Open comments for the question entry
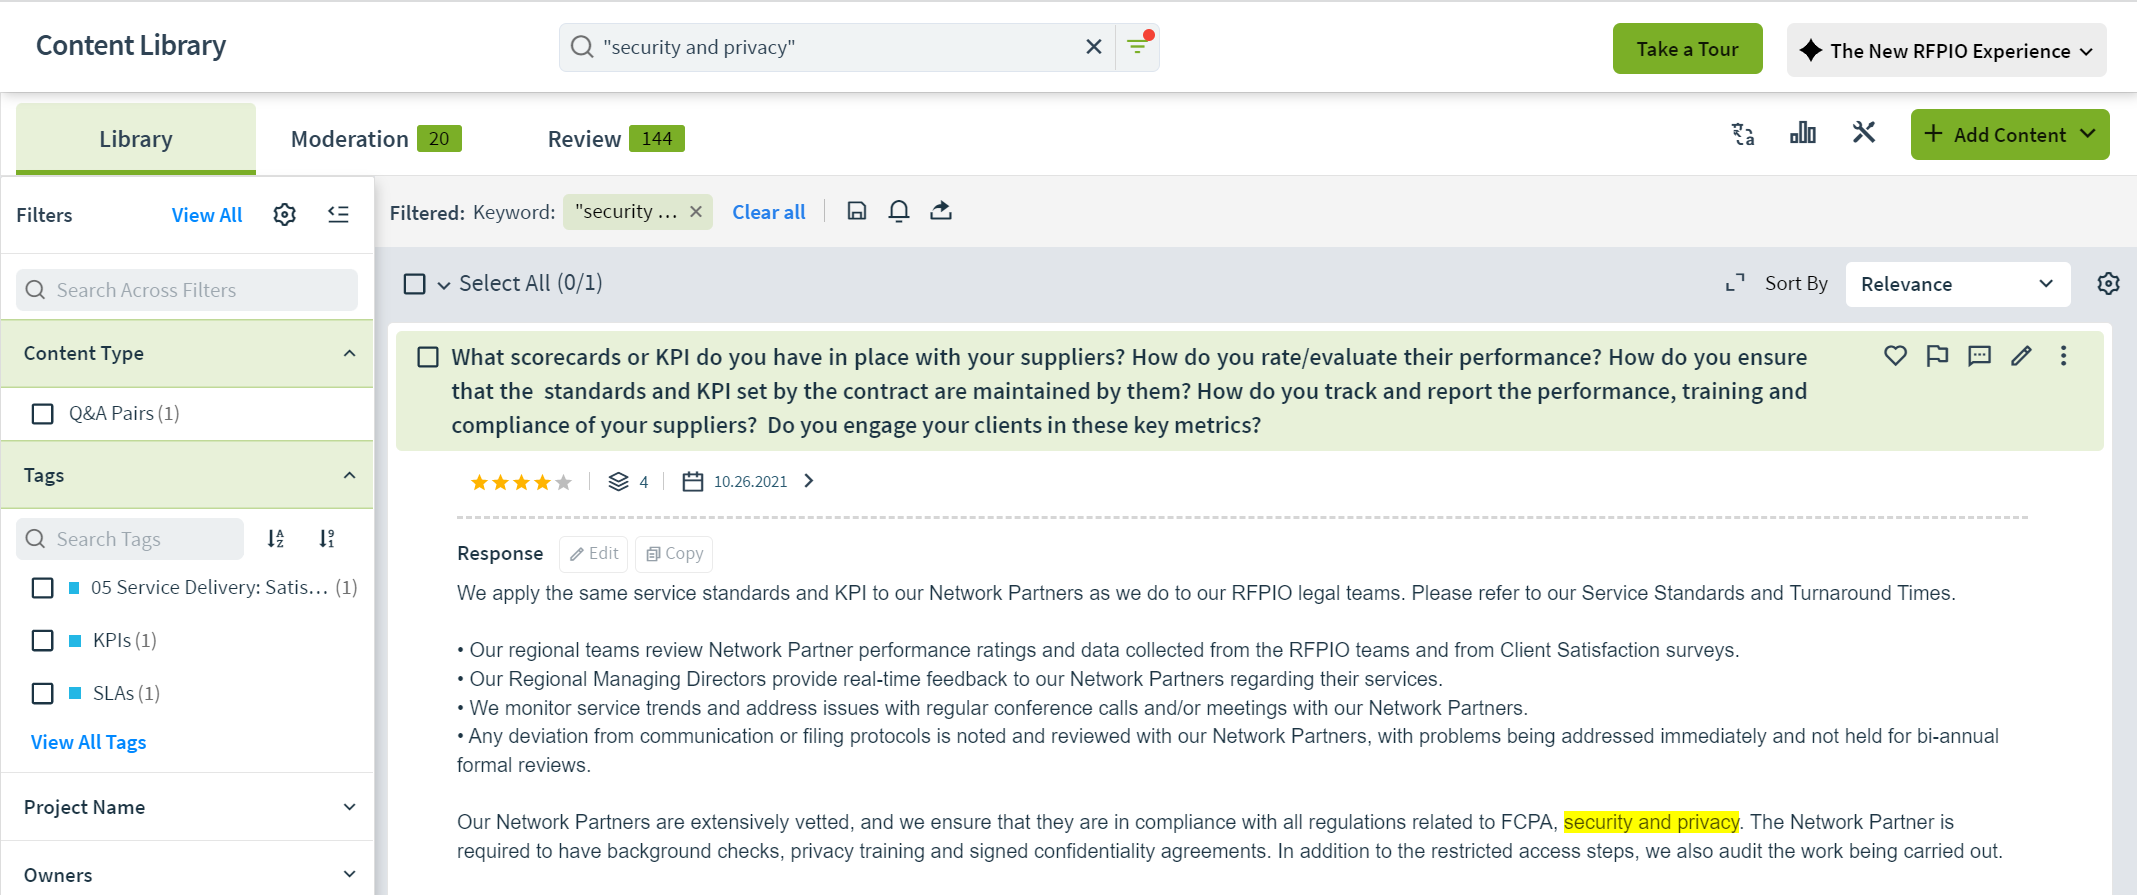This screenshot has height=895, width=2137. point(1979,355)
